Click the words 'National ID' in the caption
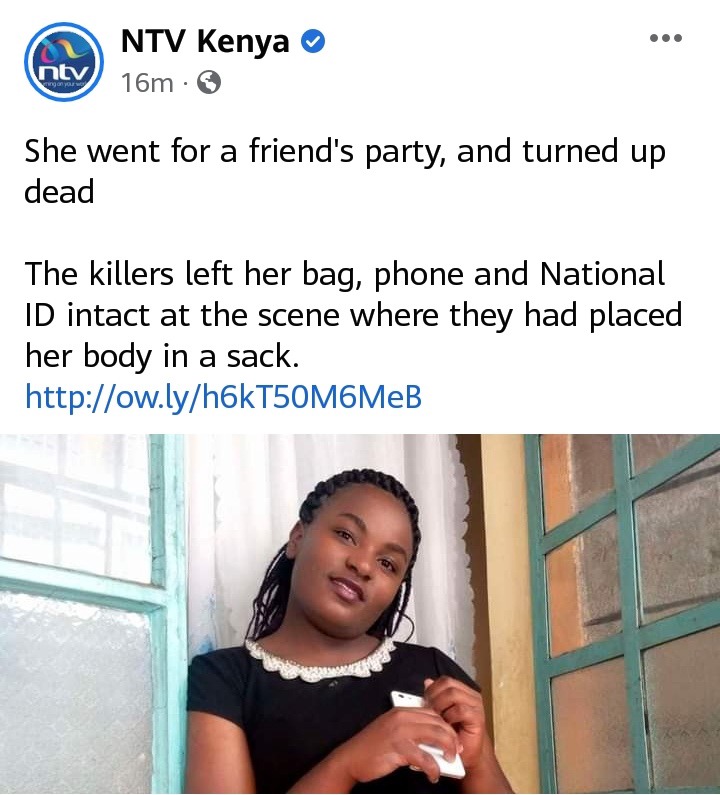 pos(345,295)
